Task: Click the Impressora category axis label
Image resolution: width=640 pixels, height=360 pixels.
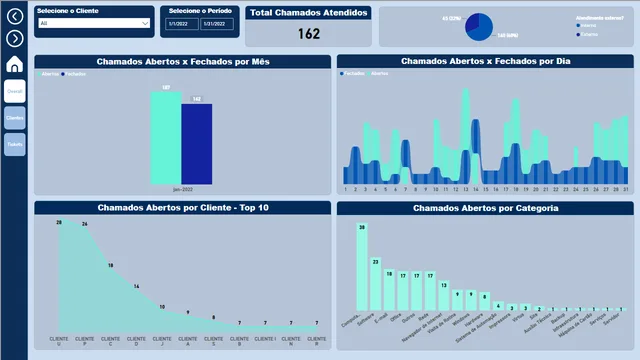Action: click(x=500, y=321)
